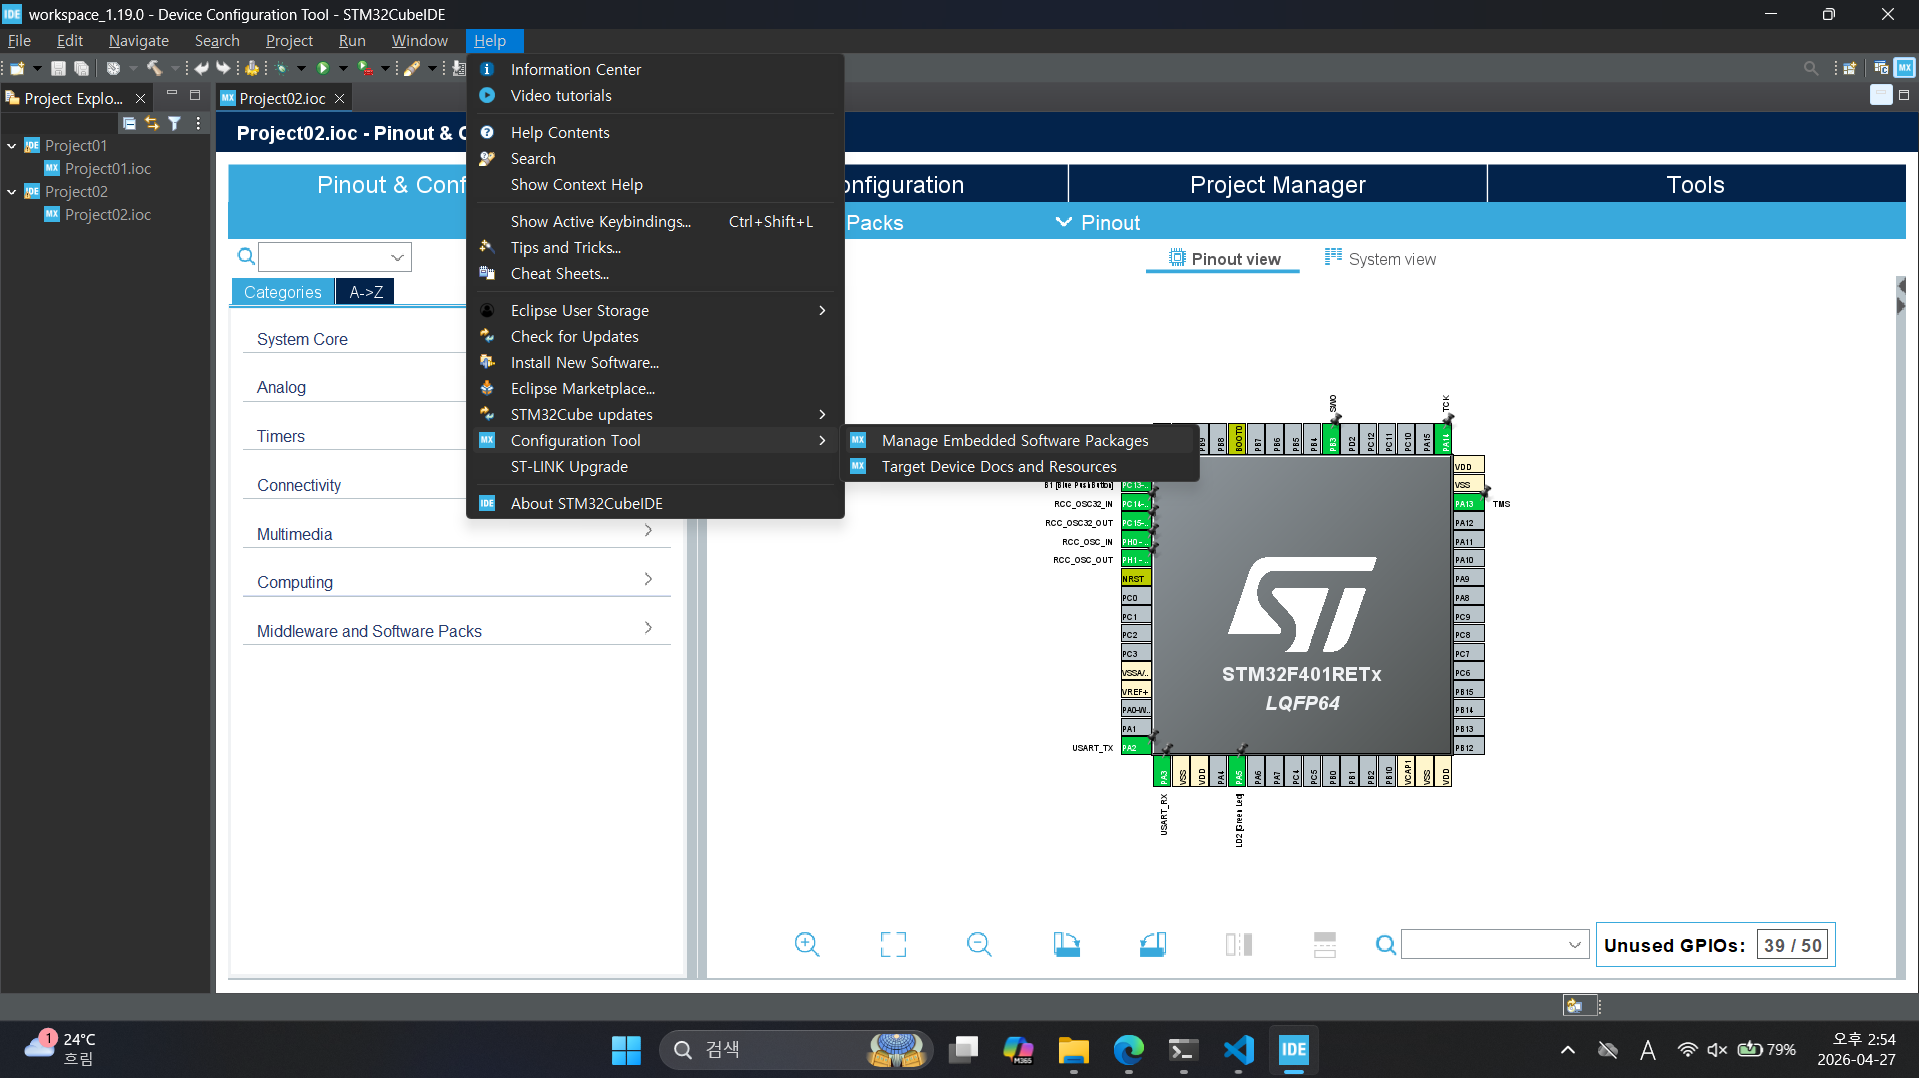Open the STM32Cube updates submenu
1919x1078 pixels.
point(655,414)
